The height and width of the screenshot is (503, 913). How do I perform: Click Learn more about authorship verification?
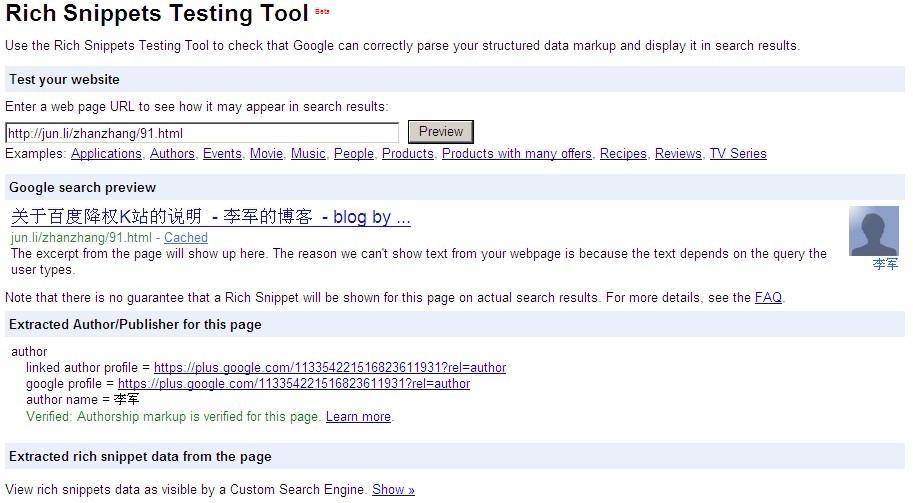click(358, 417)
